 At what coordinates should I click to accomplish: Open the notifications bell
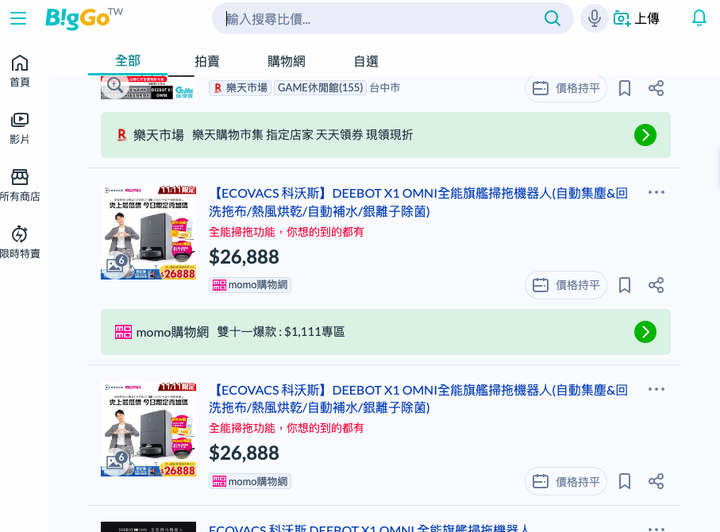[x=699, y=18]
